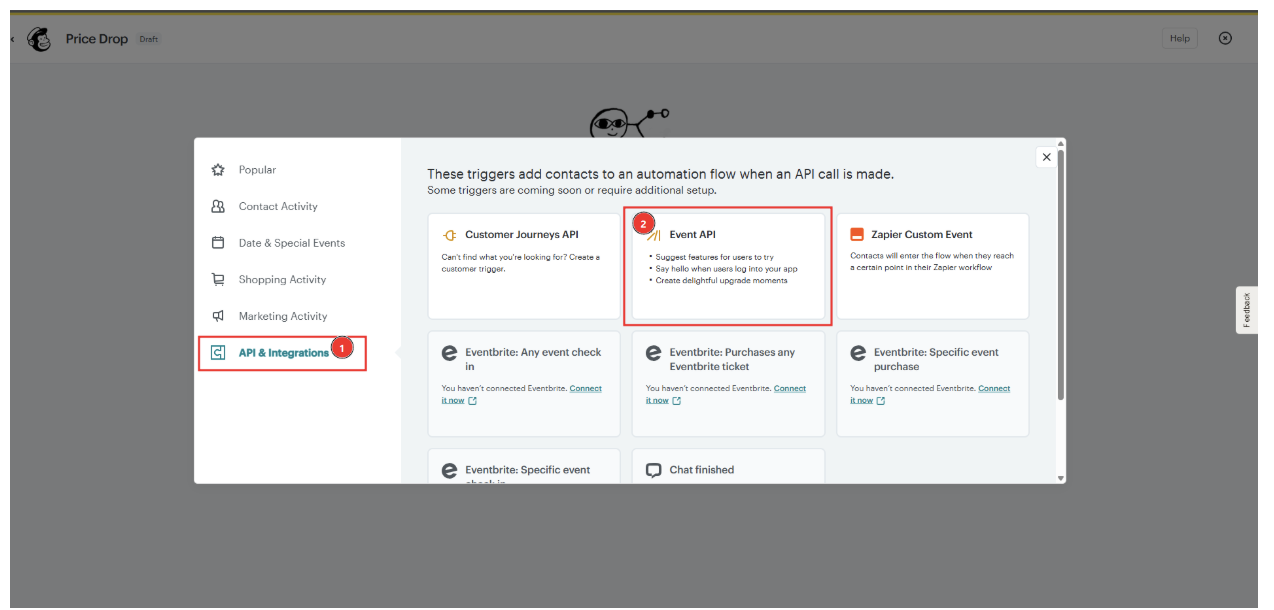Viewport: 1274px width, 610px height.
Task: Click external link icon under Specific event purchase
Action: click(881, 401)
